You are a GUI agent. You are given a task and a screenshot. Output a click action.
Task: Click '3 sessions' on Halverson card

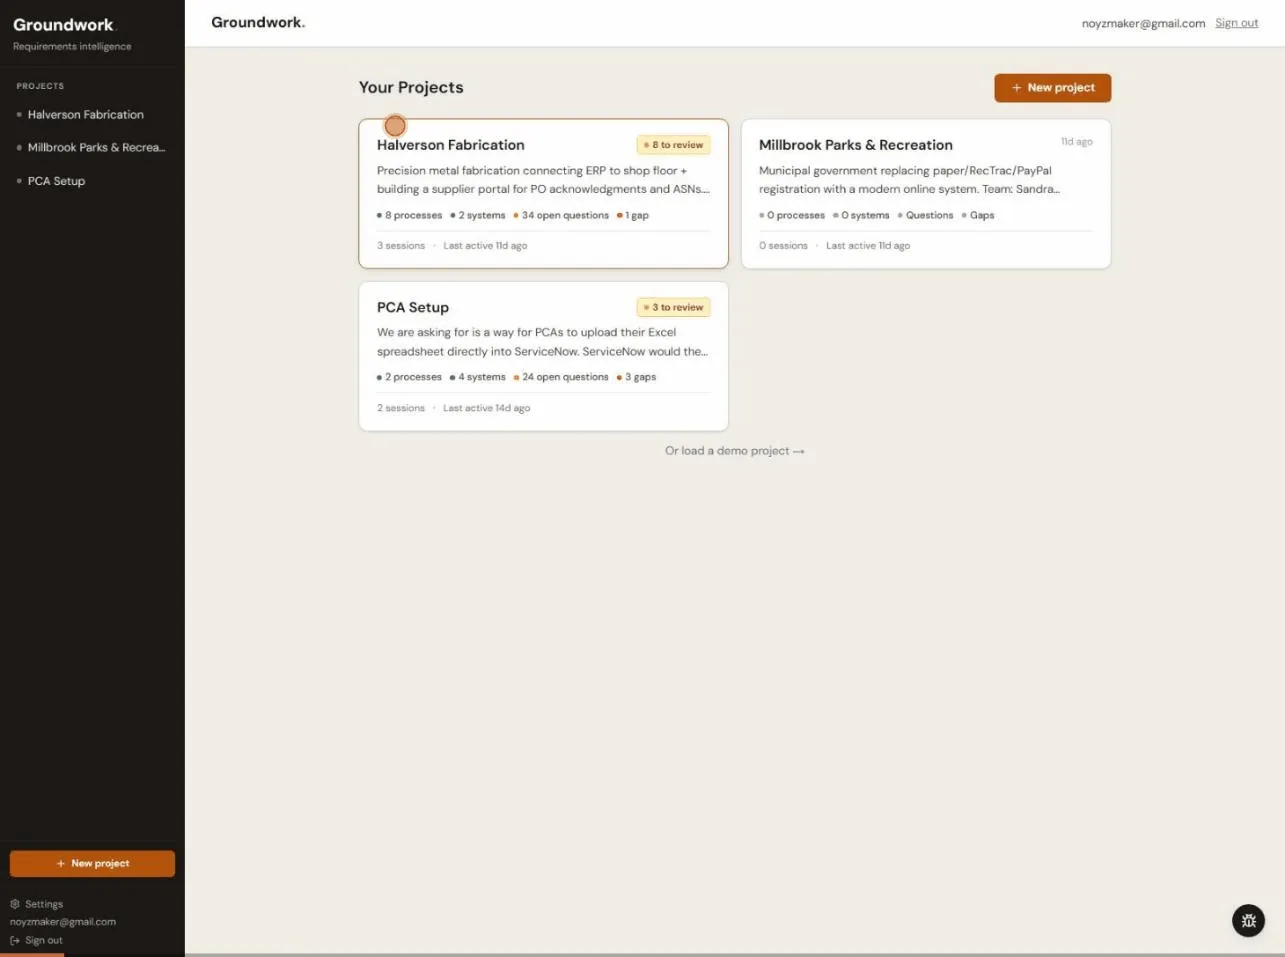pyautogui.click(x=401, y=246)
